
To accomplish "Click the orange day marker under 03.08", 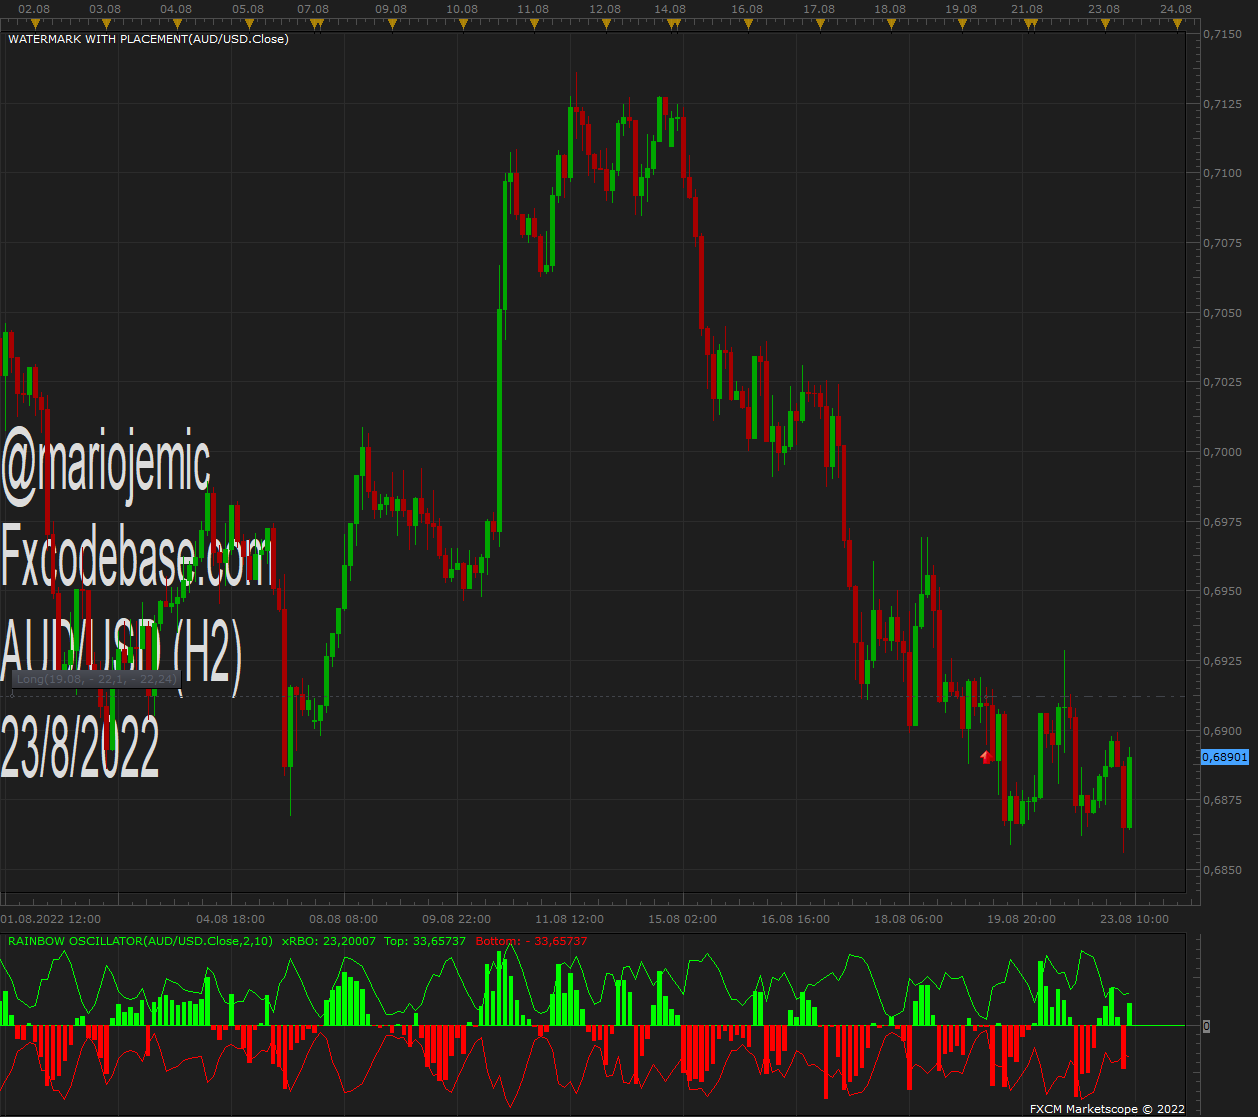I will point(105,23).
